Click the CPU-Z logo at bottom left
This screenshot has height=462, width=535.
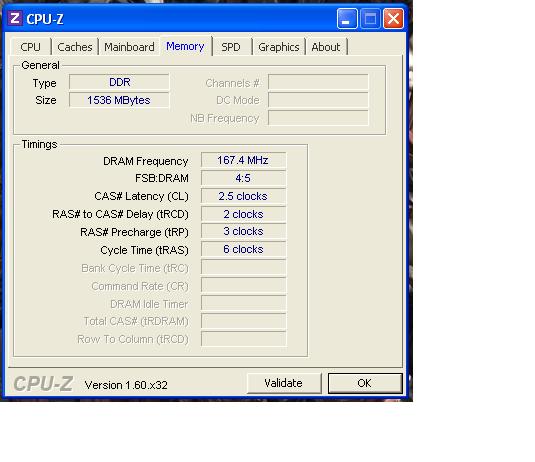[x=43, y=384]
